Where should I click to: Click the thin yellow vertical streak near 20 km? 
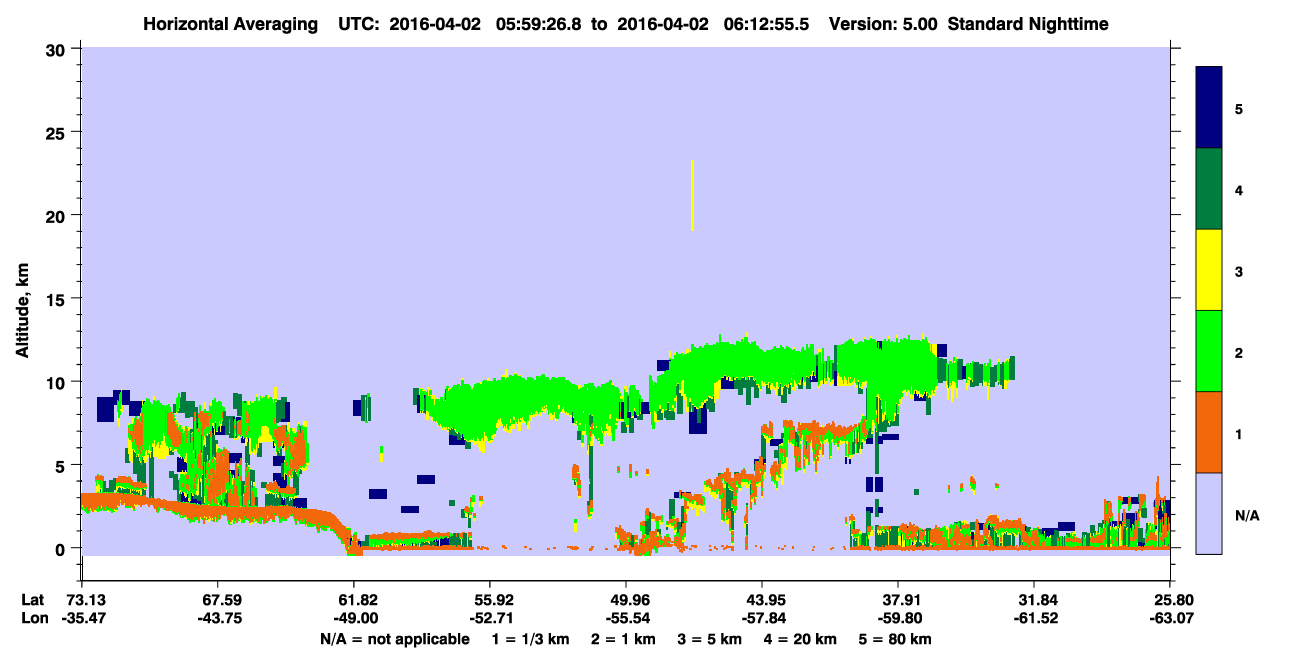pos(692,195)
